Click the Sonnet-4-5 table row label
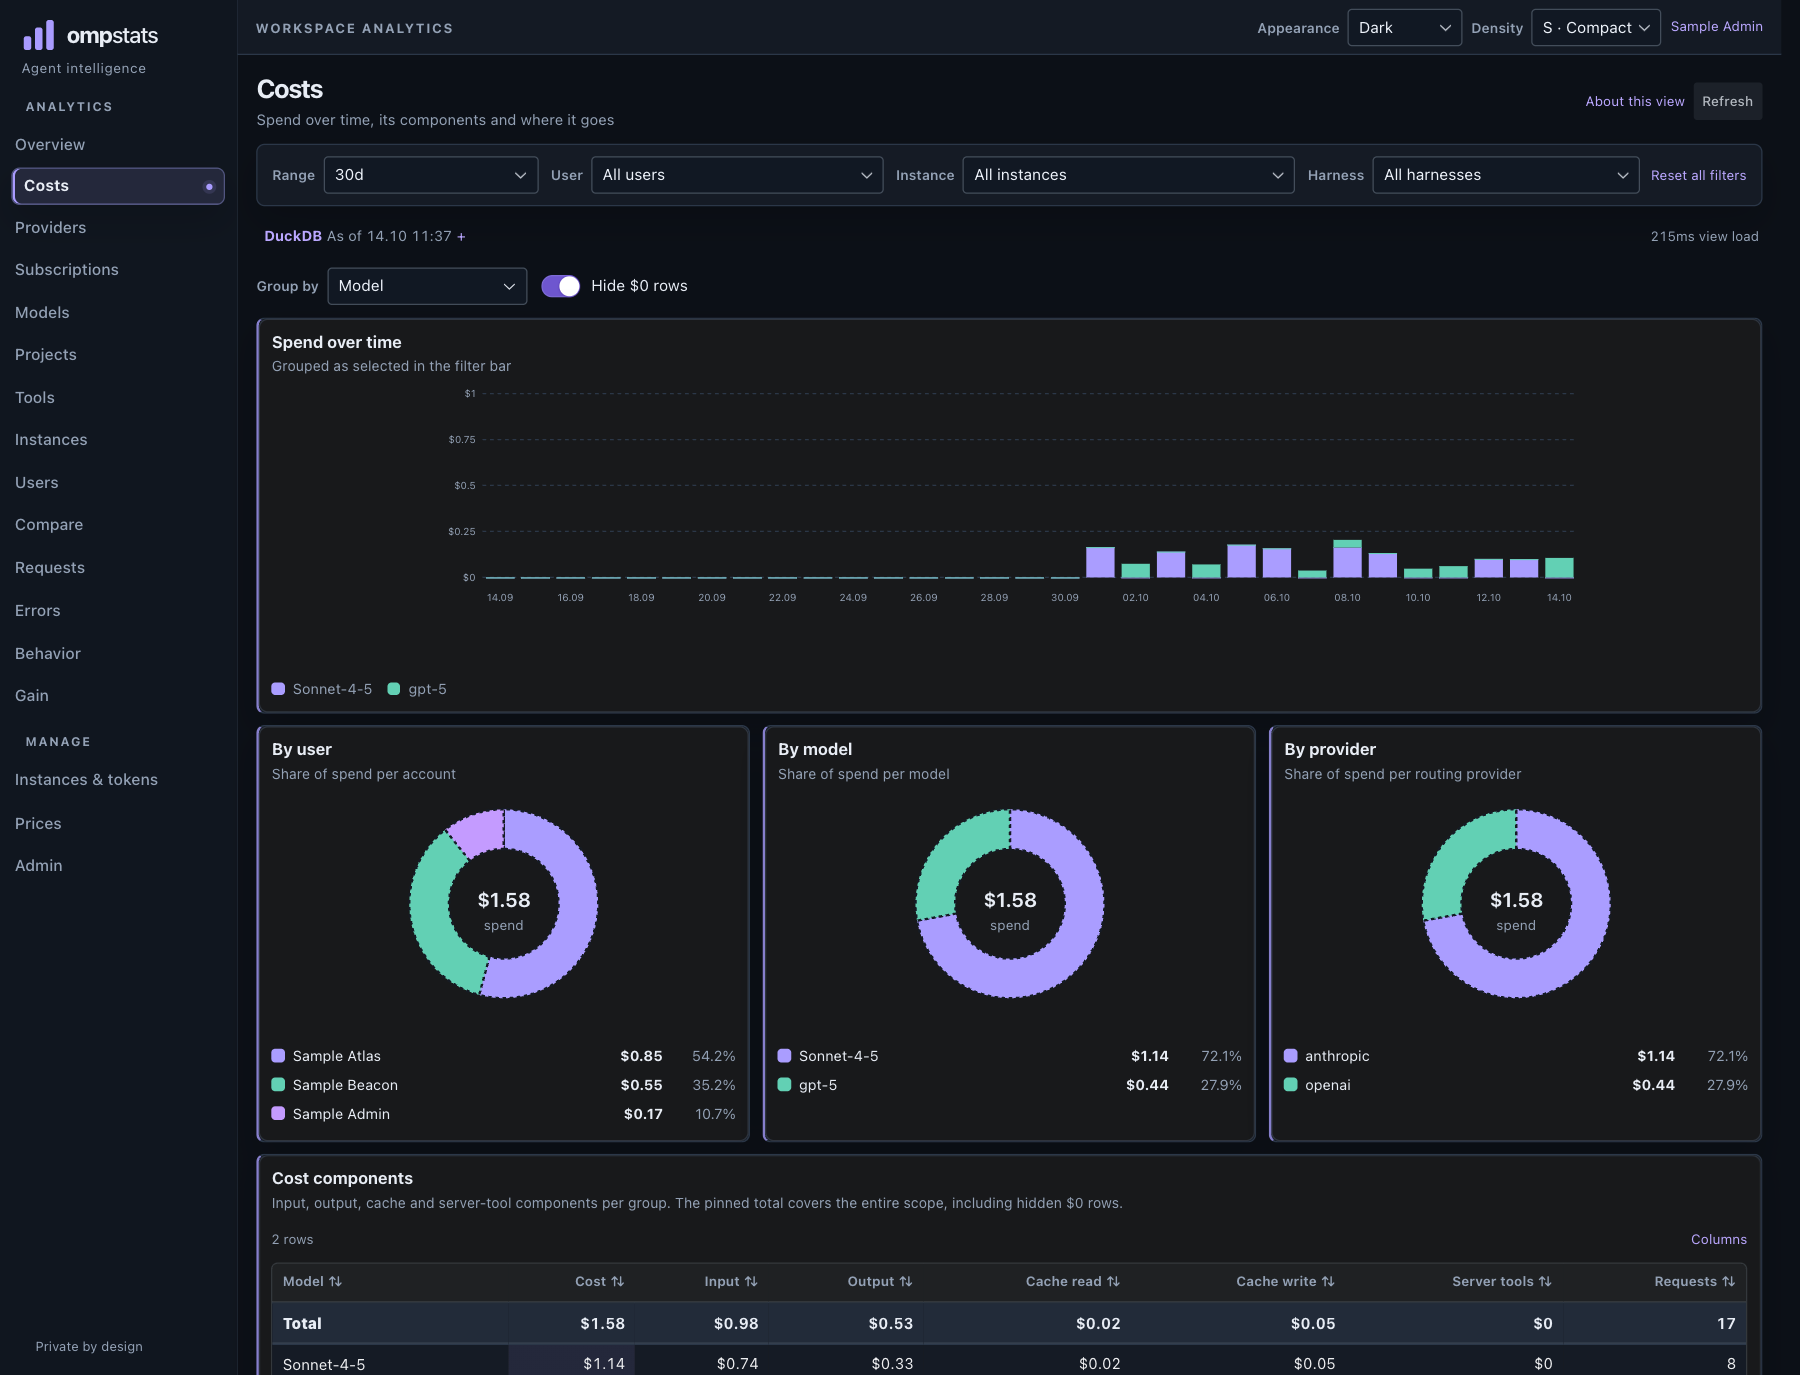Screen dimensions: 1800x1375 pos(324,1365)
